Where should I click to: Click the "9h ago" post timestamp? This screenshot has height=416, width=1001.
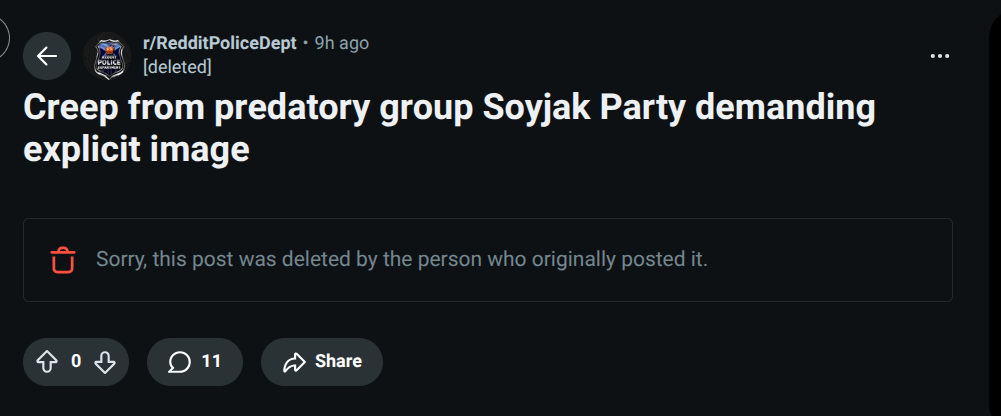pos(342,43)
